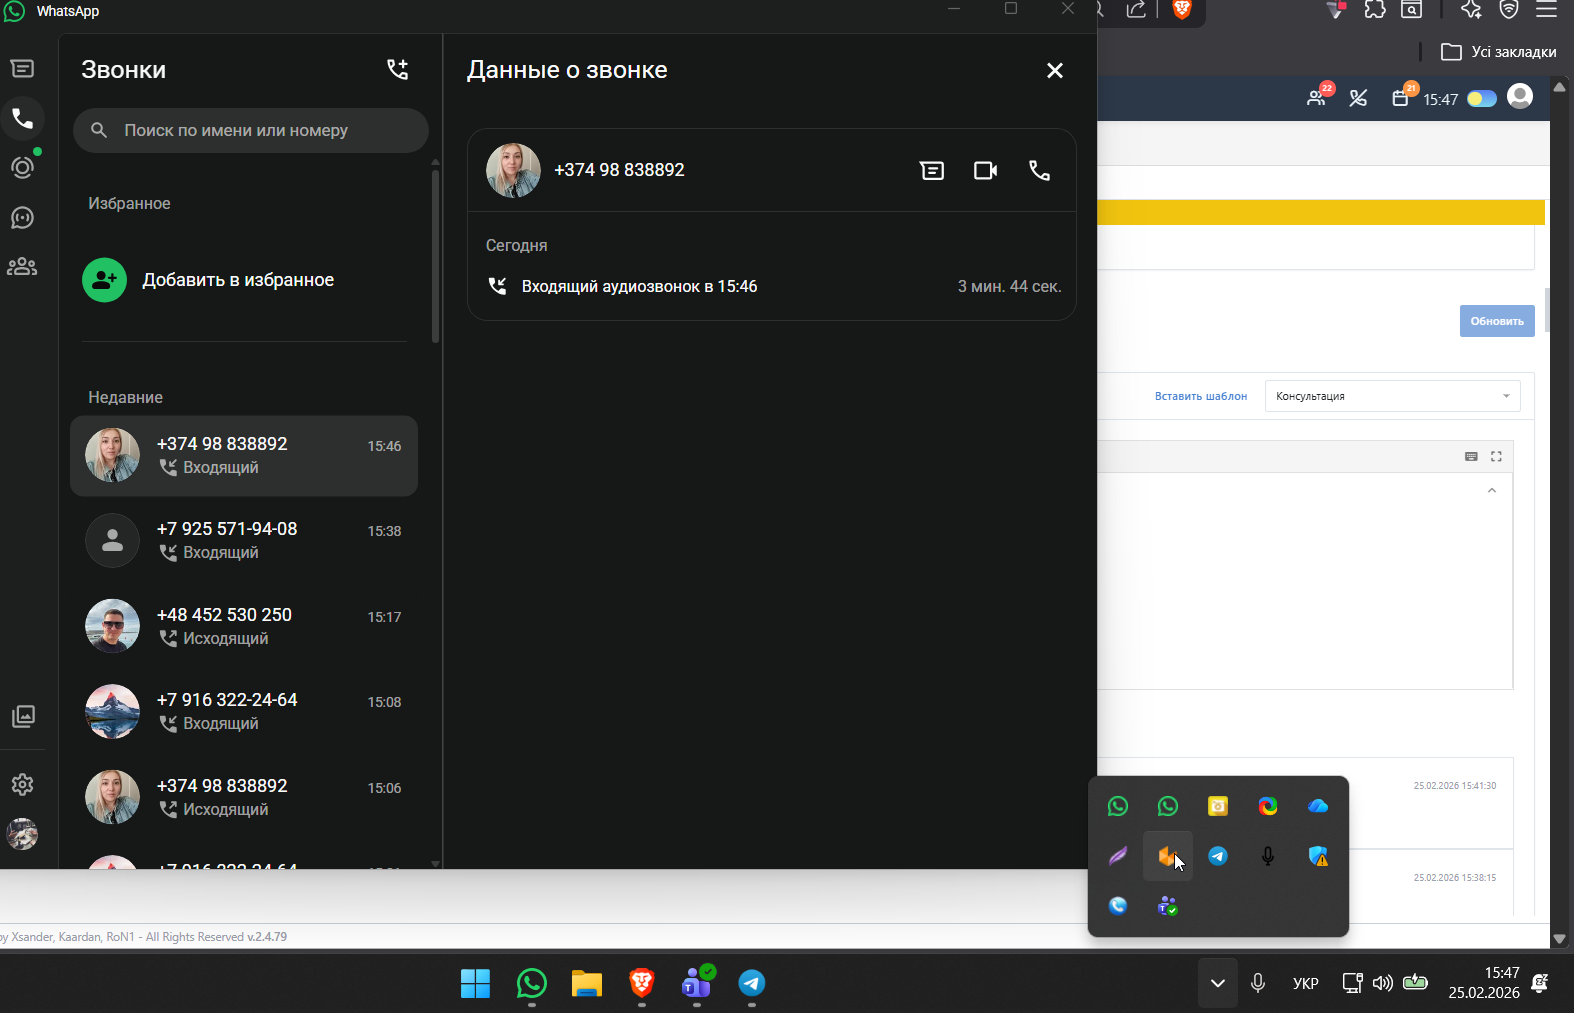Image resolution: width=1574 pixels, height=1013 pixels.
Task: Click the browser share icon
Action: [1136, 10]
